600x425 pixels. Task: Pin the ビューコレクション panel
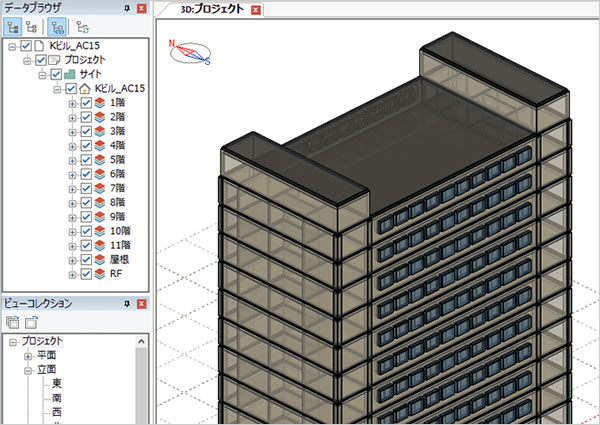pyautogui.click(x=127, y=304)
